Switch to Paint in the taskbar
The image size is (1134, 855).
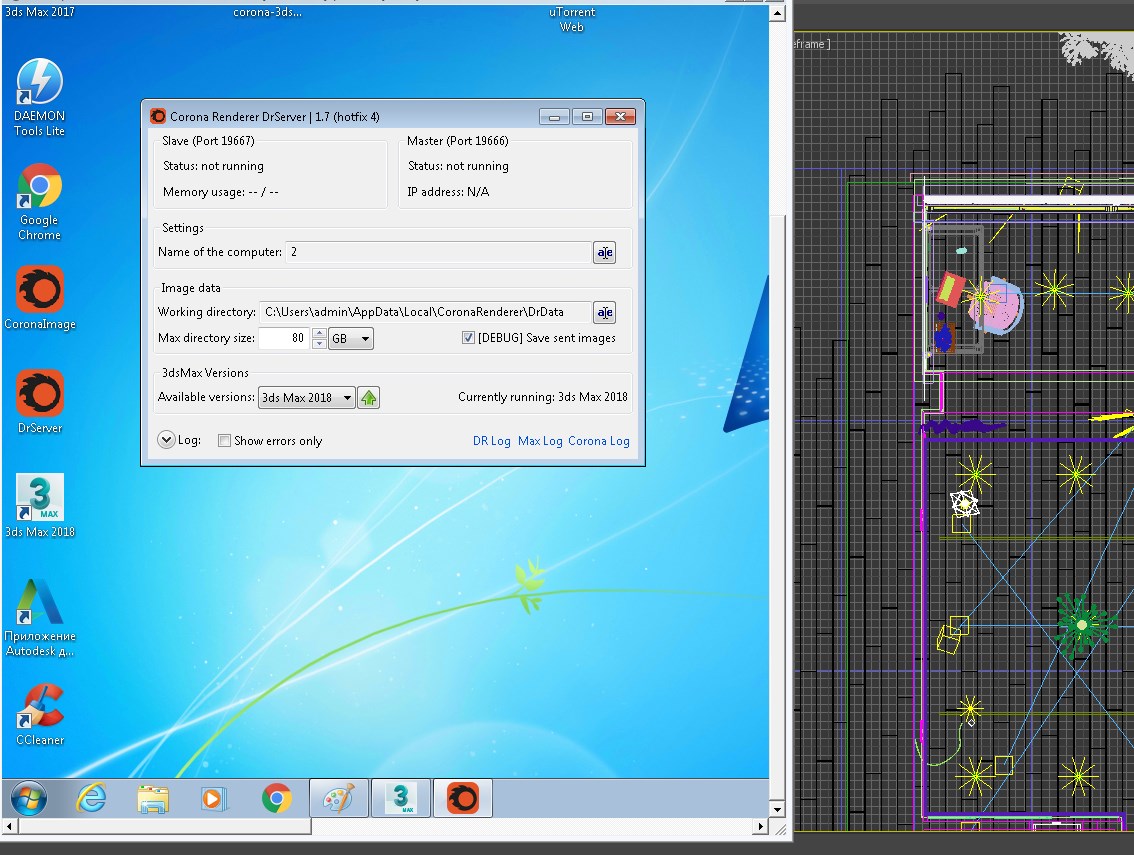(338, 799)
